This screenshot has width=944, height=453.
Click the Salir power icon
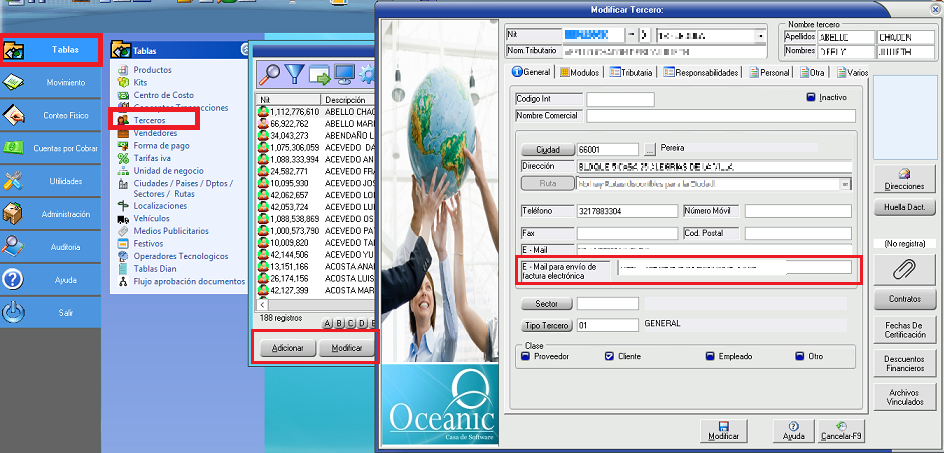point(14,312)
